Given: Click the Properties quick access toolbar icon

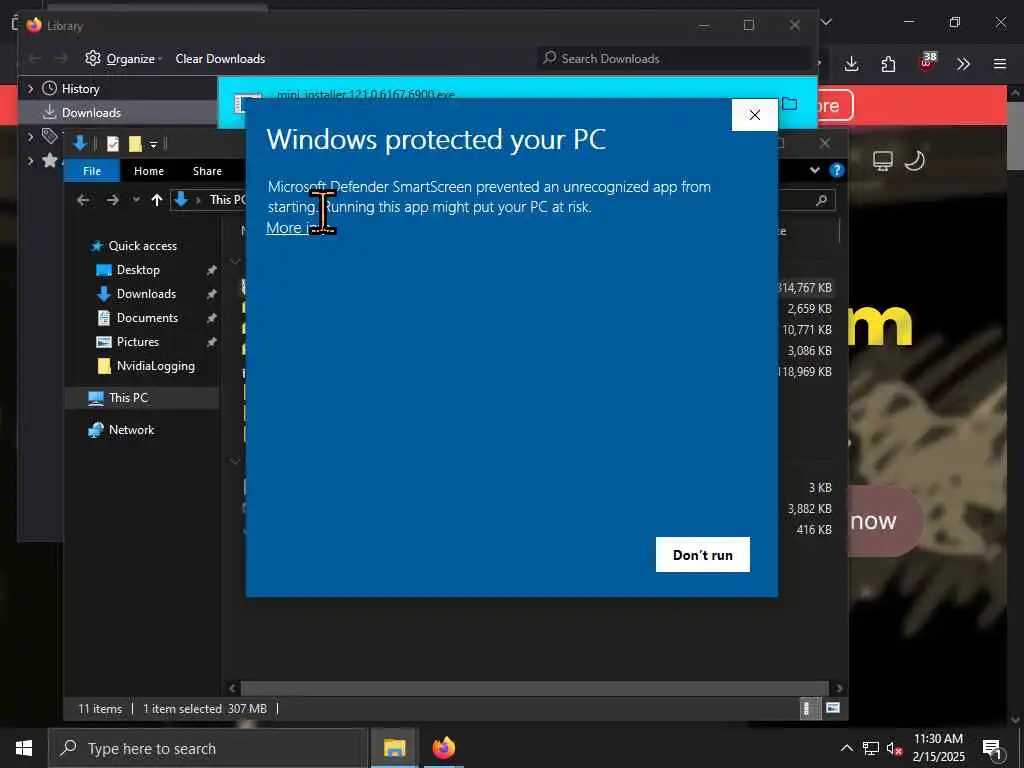Looking at the screenshot, I should tap(113, 144).
